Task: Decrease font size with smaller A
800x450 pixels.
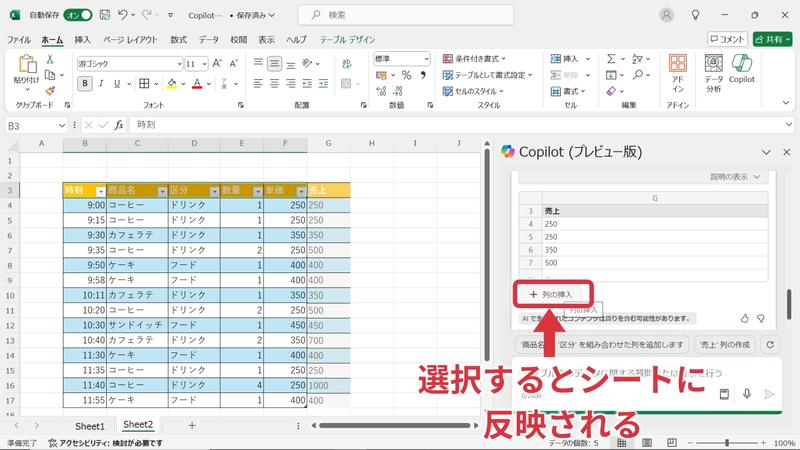Action: coord(234,63)
